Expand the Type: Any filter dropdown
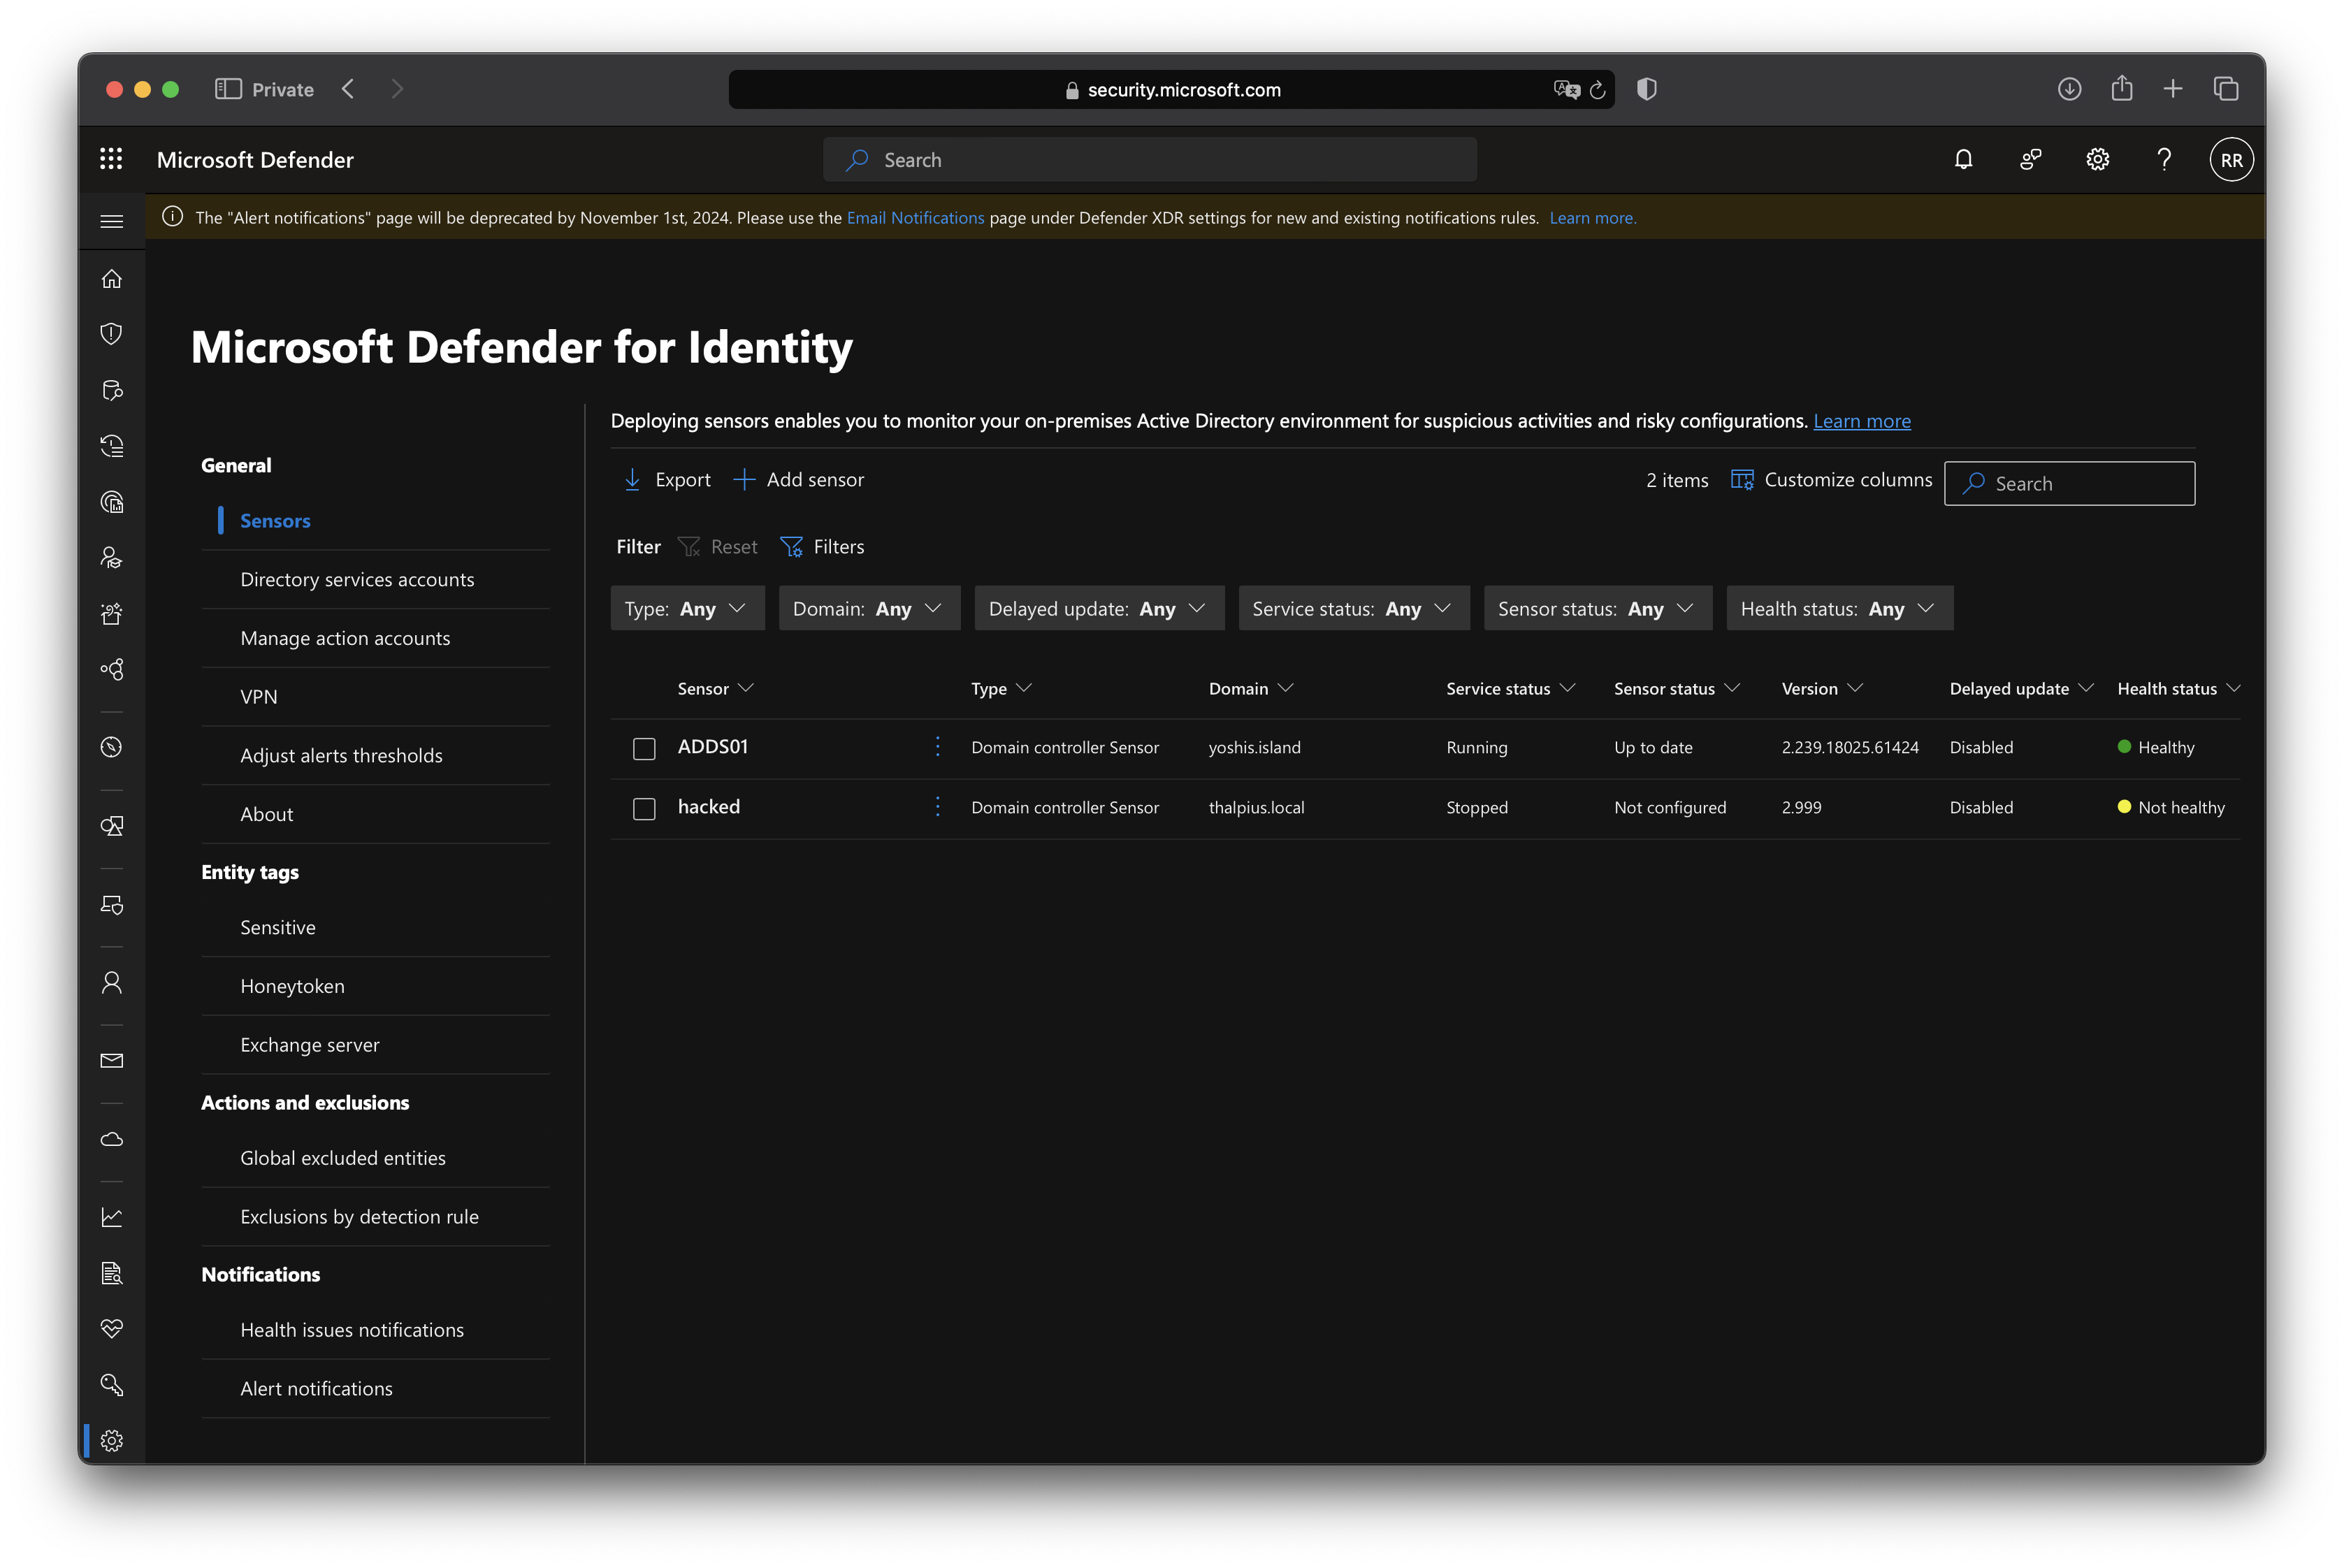This screenshot has width=2344, height=1568. tap(687, 609)
